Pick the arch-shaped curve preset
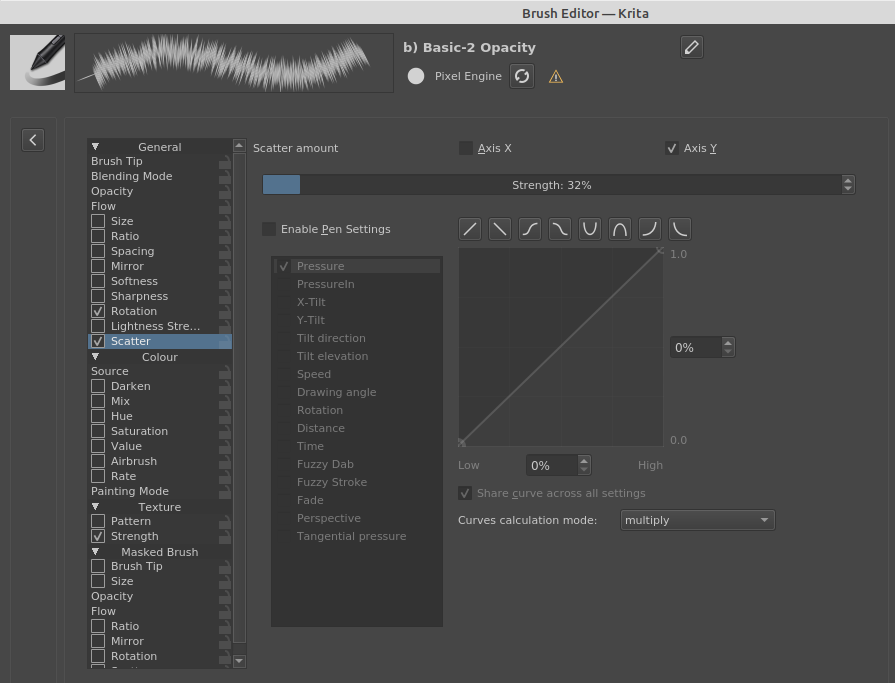The width and height of the screenshot is (895, 683). point(620,229)
